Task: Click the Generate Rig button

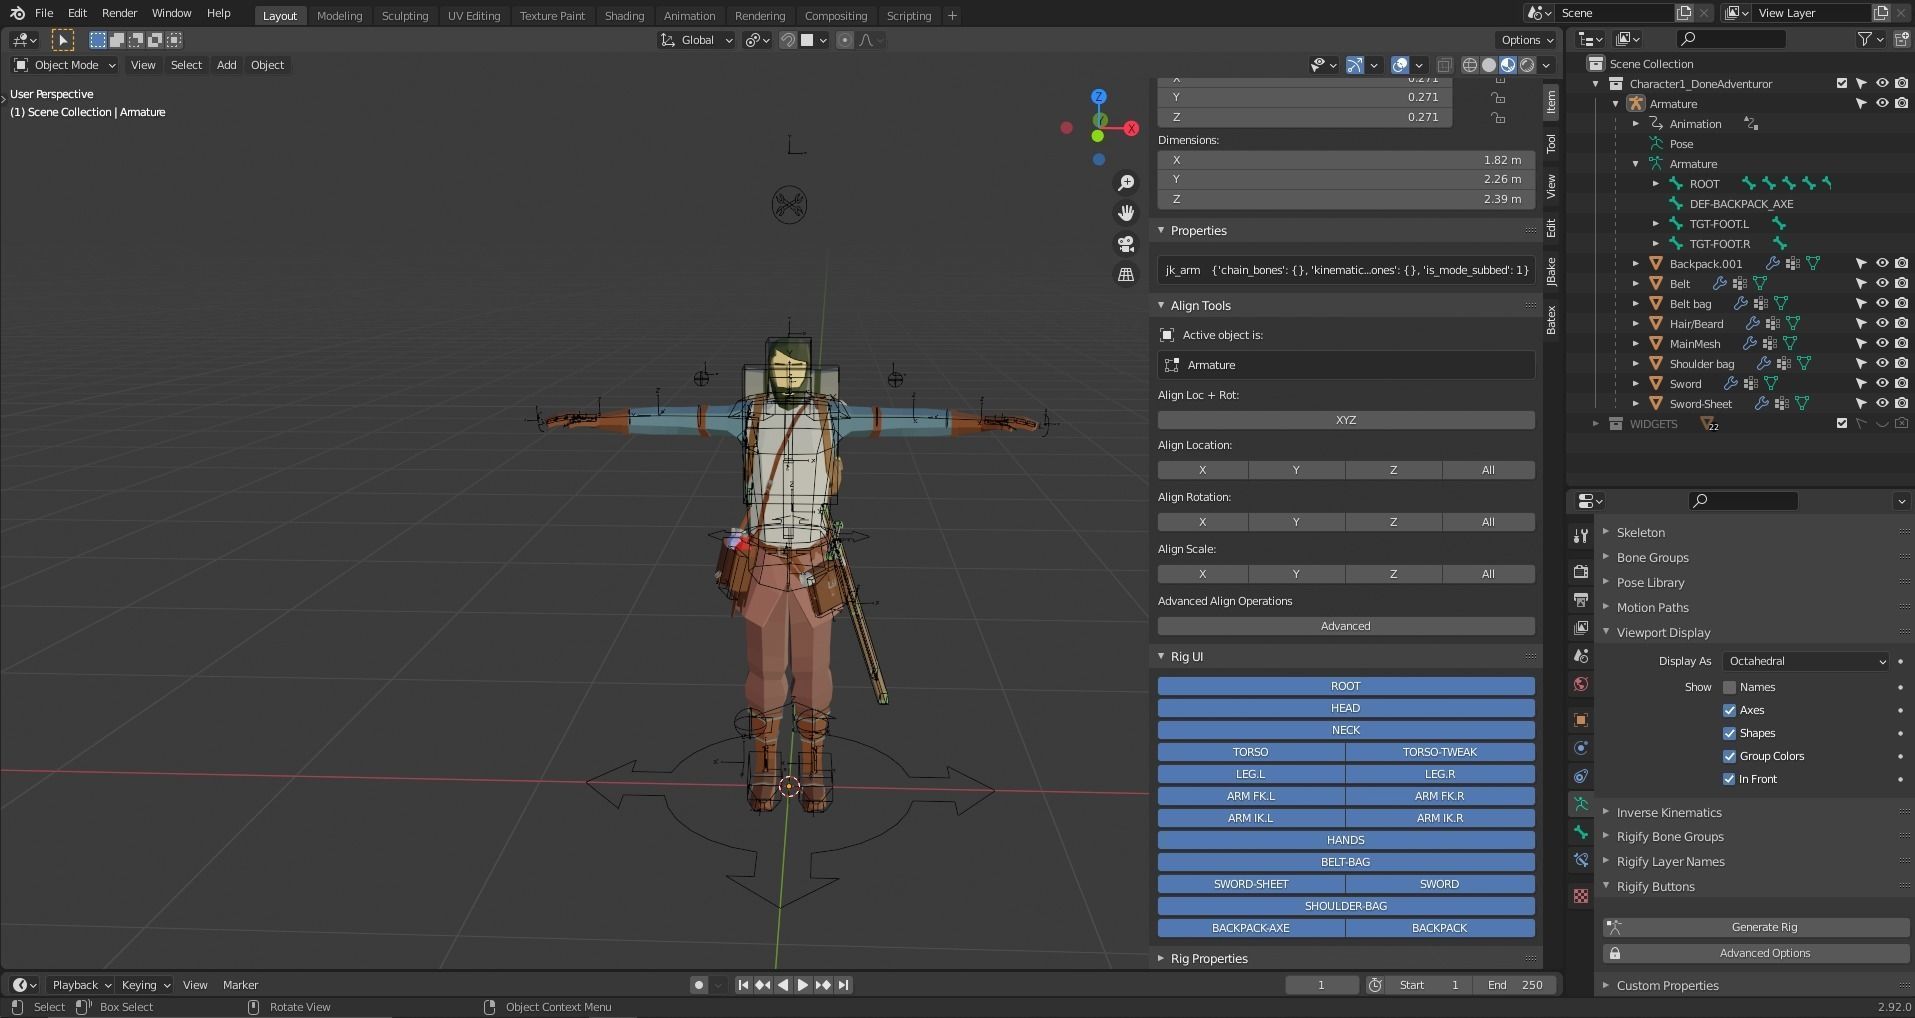Action: (1756, 927)
